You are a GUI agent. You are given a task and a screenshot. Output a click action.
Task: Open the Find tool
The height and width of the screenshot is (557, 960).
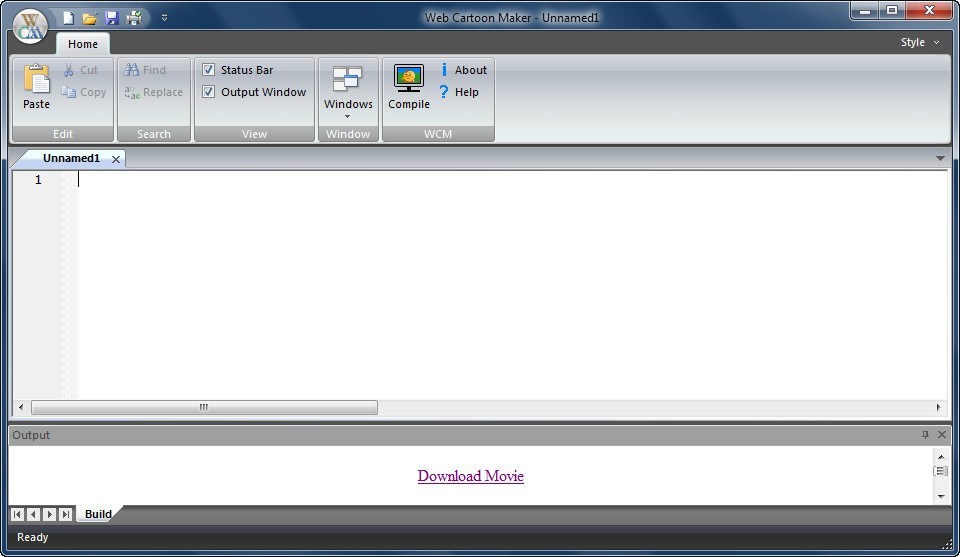pos(145,70)
